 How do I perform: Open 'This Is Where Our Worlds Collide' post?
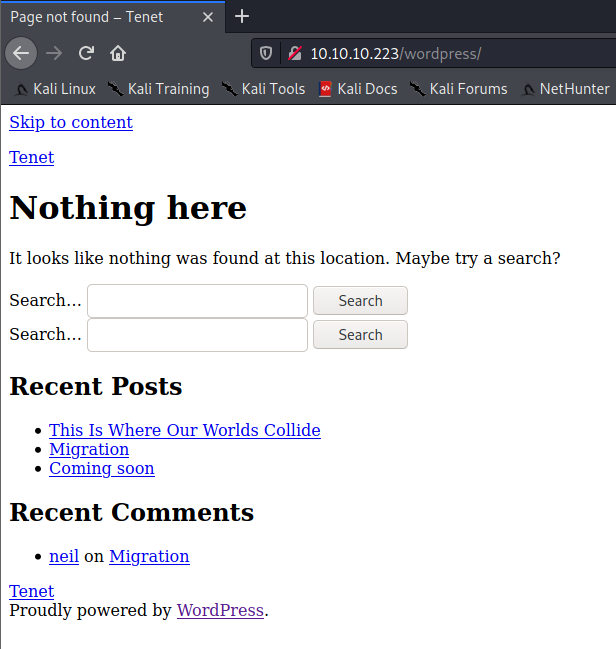pyautogui.click(x=185, y=430)
